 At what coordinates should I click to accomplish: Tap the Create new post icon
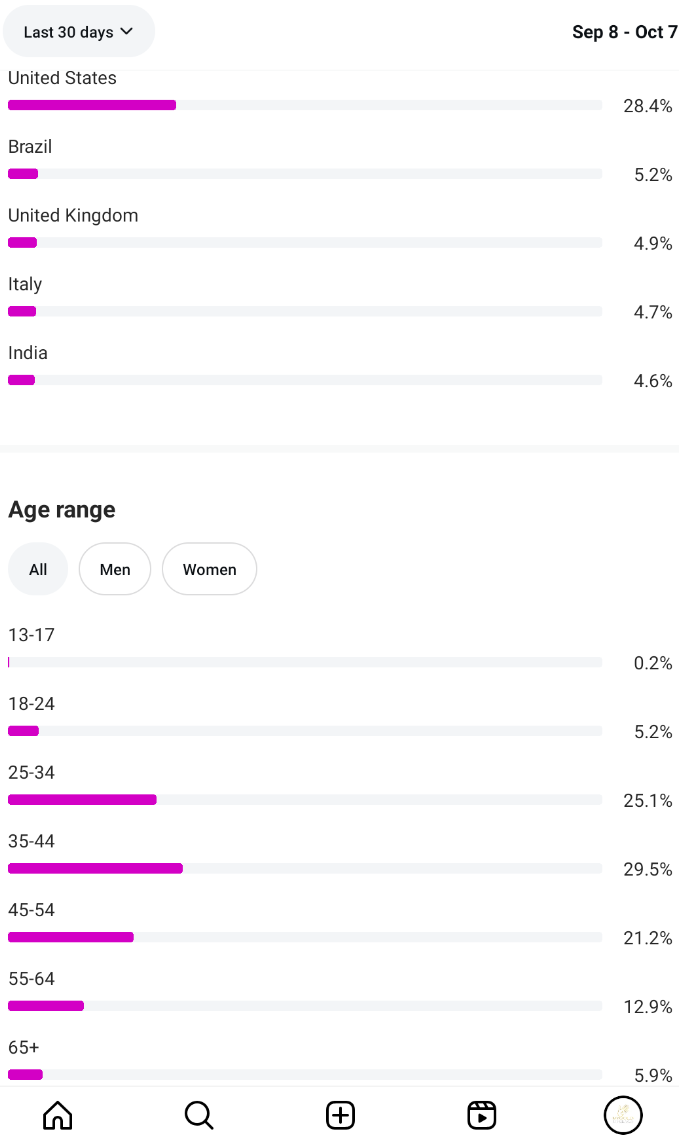click(x=340, y=1115)
